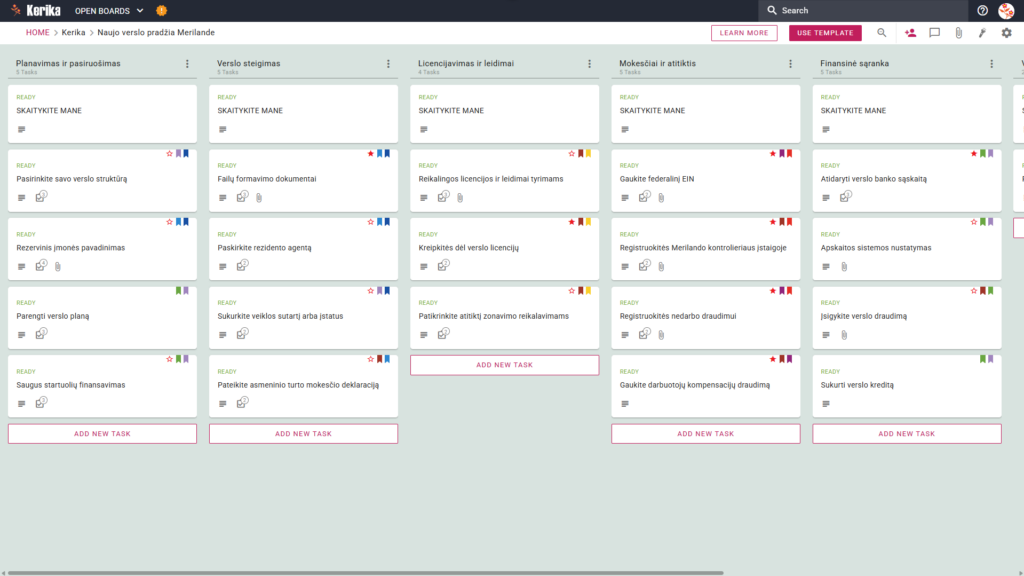
Task: Open Mokesčiai ir atitiktis column menu
Action: [791, 64]
